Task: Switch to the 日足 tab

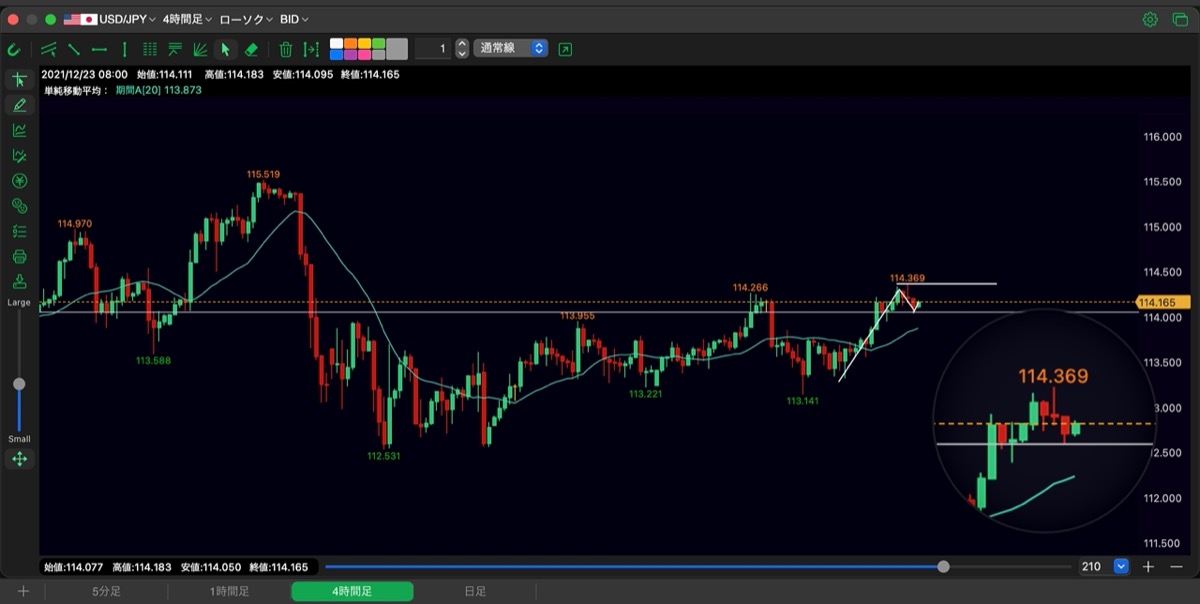Action: pyautogui.click(x=475, y=592)
